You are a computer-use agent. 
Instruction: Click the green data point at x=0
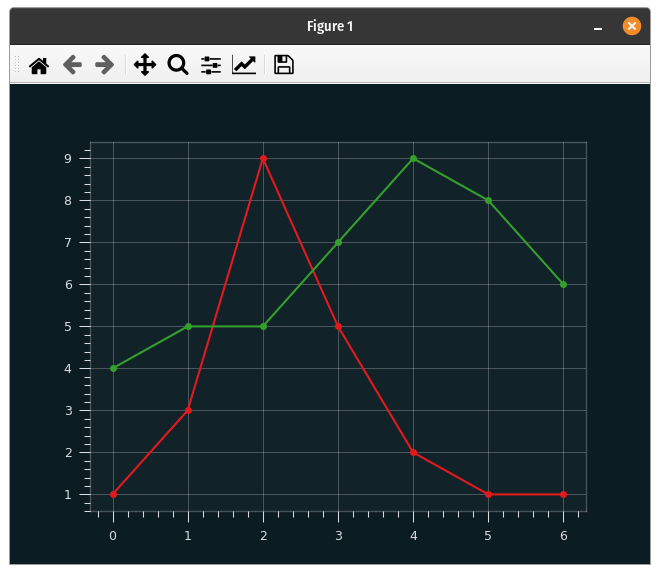coord(113,368)
